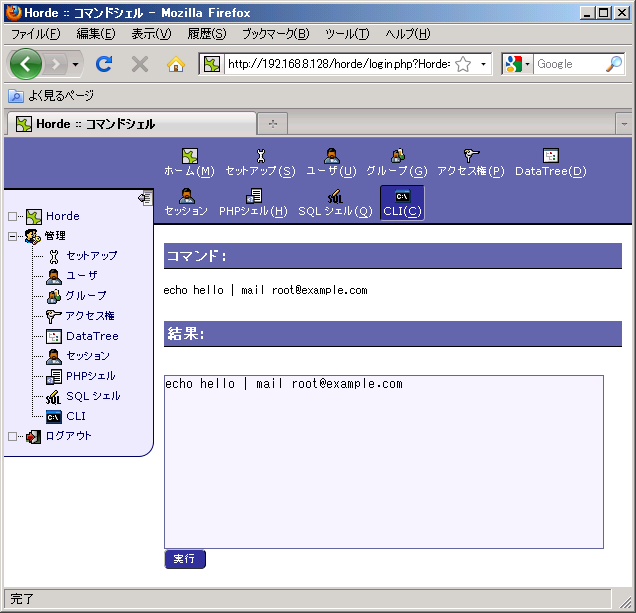Open ユーザ(U) icon in top menu

click(331, 155)
